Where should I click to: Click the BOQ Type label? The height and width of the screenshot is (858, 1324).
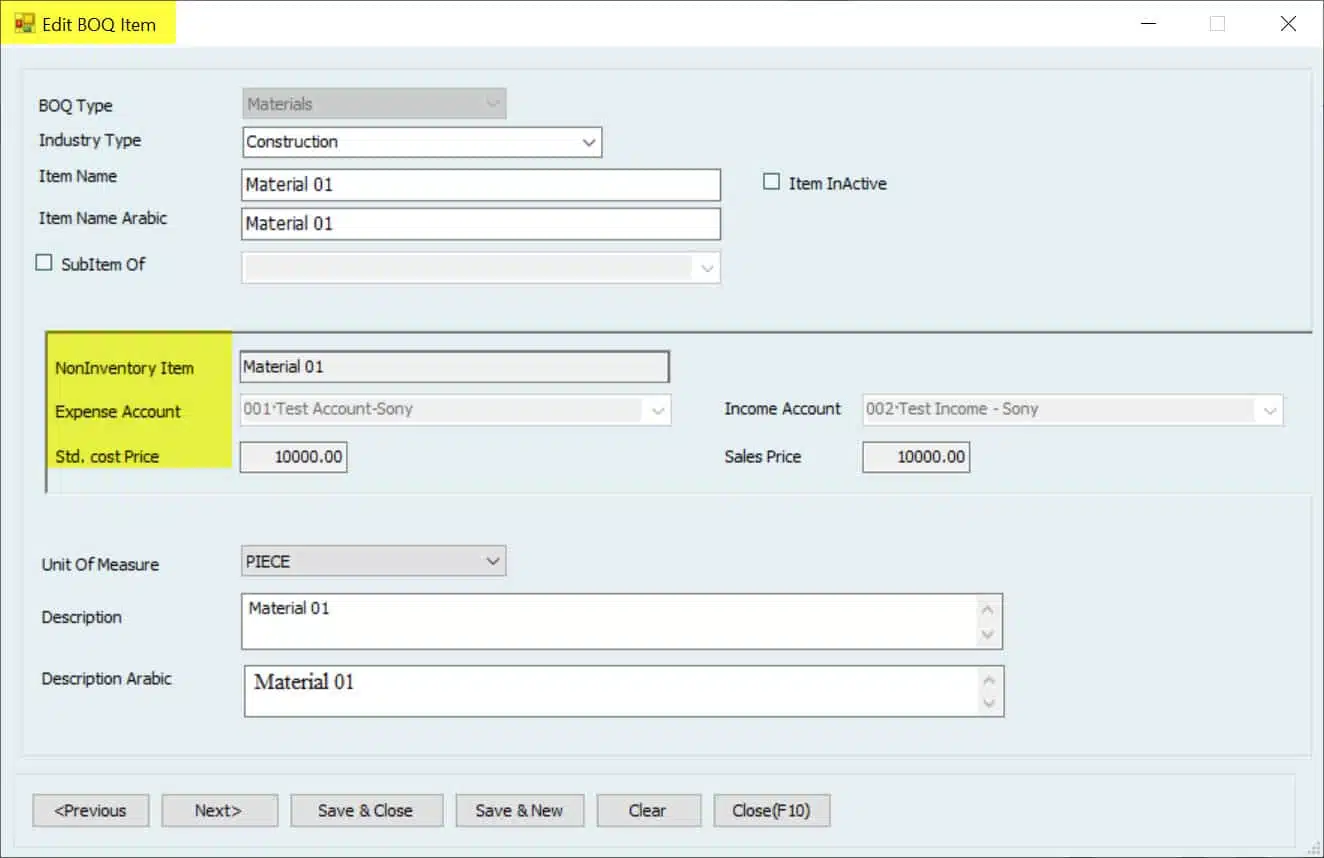[76, 105]
